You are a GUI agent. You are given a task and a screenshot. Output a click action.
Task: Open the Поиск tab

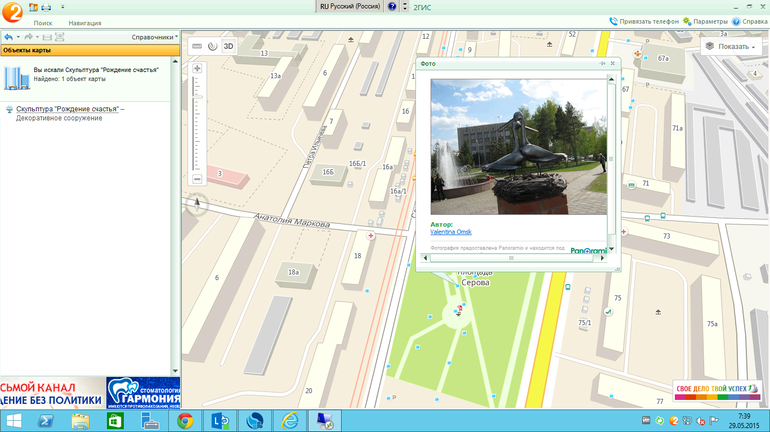coord(43,22)
